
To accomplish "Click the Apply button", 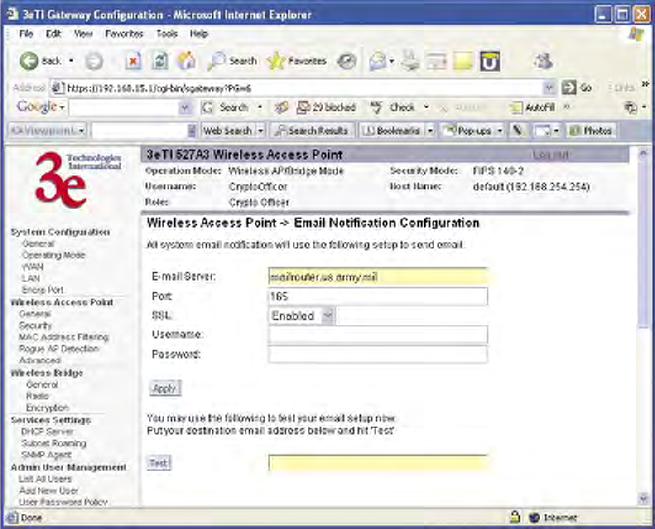I will coord(165,388).
